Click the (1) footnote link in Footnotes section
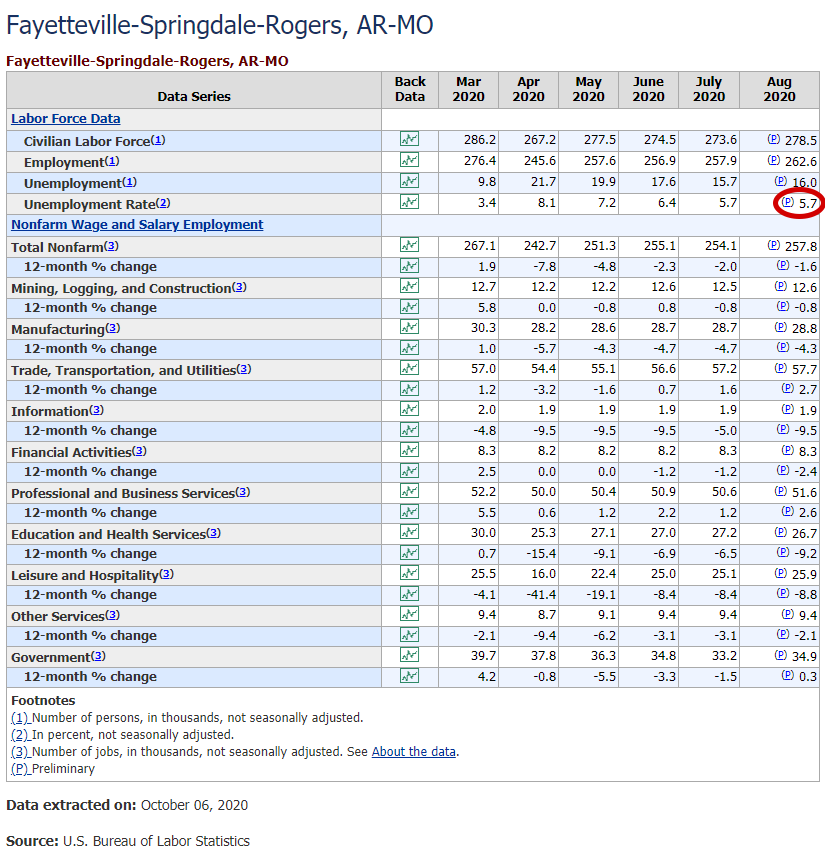This screenshot has height=857, width=825. point(20,718)
